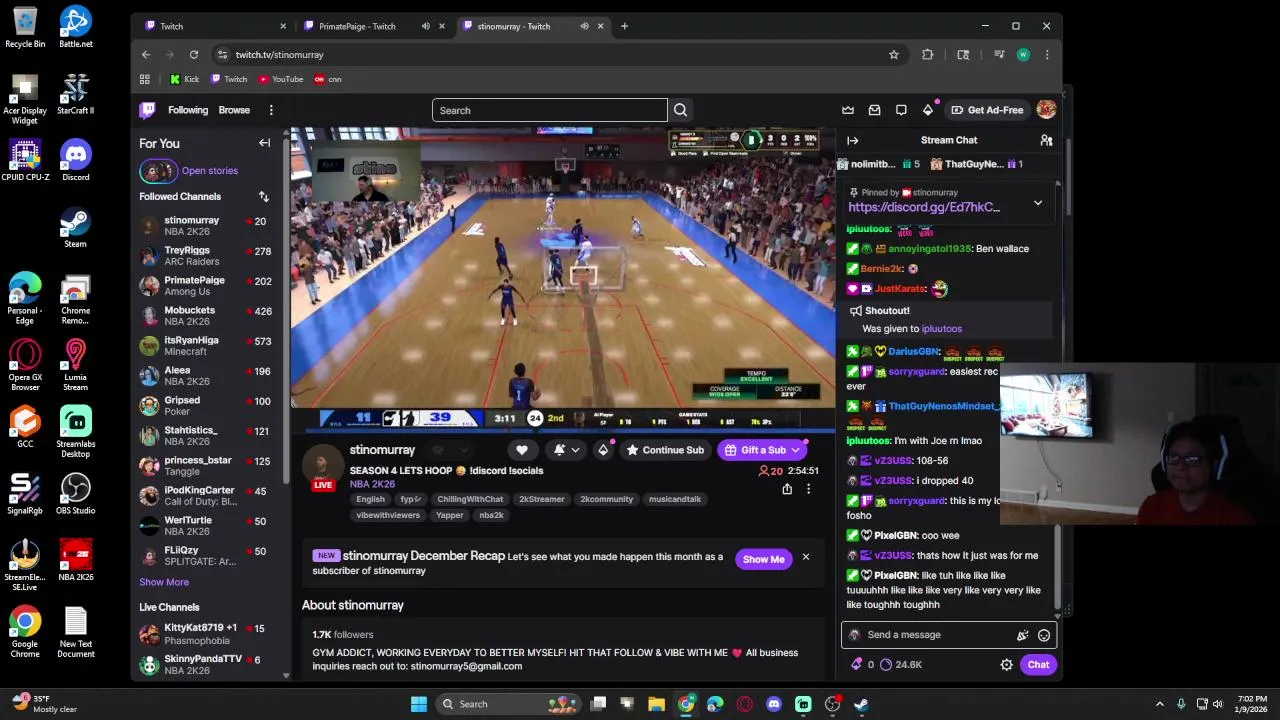Click the Twitch search field

(x=549, y=110)
